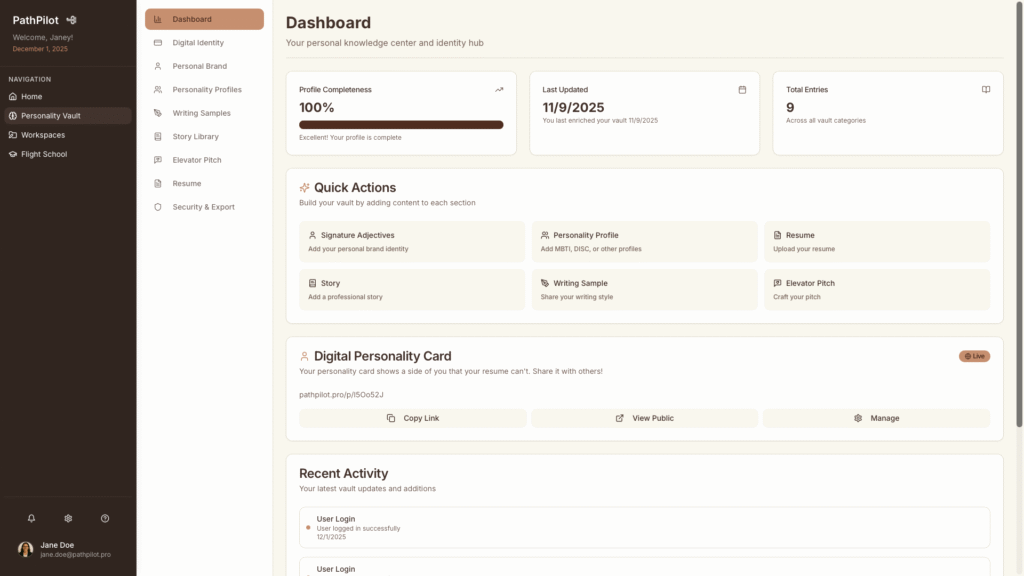Click Manage on the Digital Personality Card
This screenshot has height=576, width=1024.
(x=876, y=418)
